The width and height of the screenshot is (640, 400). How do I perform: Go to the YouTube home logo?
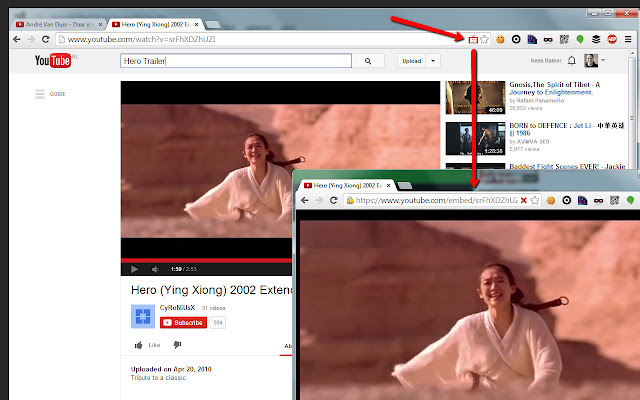pyautogui.click(x=53, y=60)
